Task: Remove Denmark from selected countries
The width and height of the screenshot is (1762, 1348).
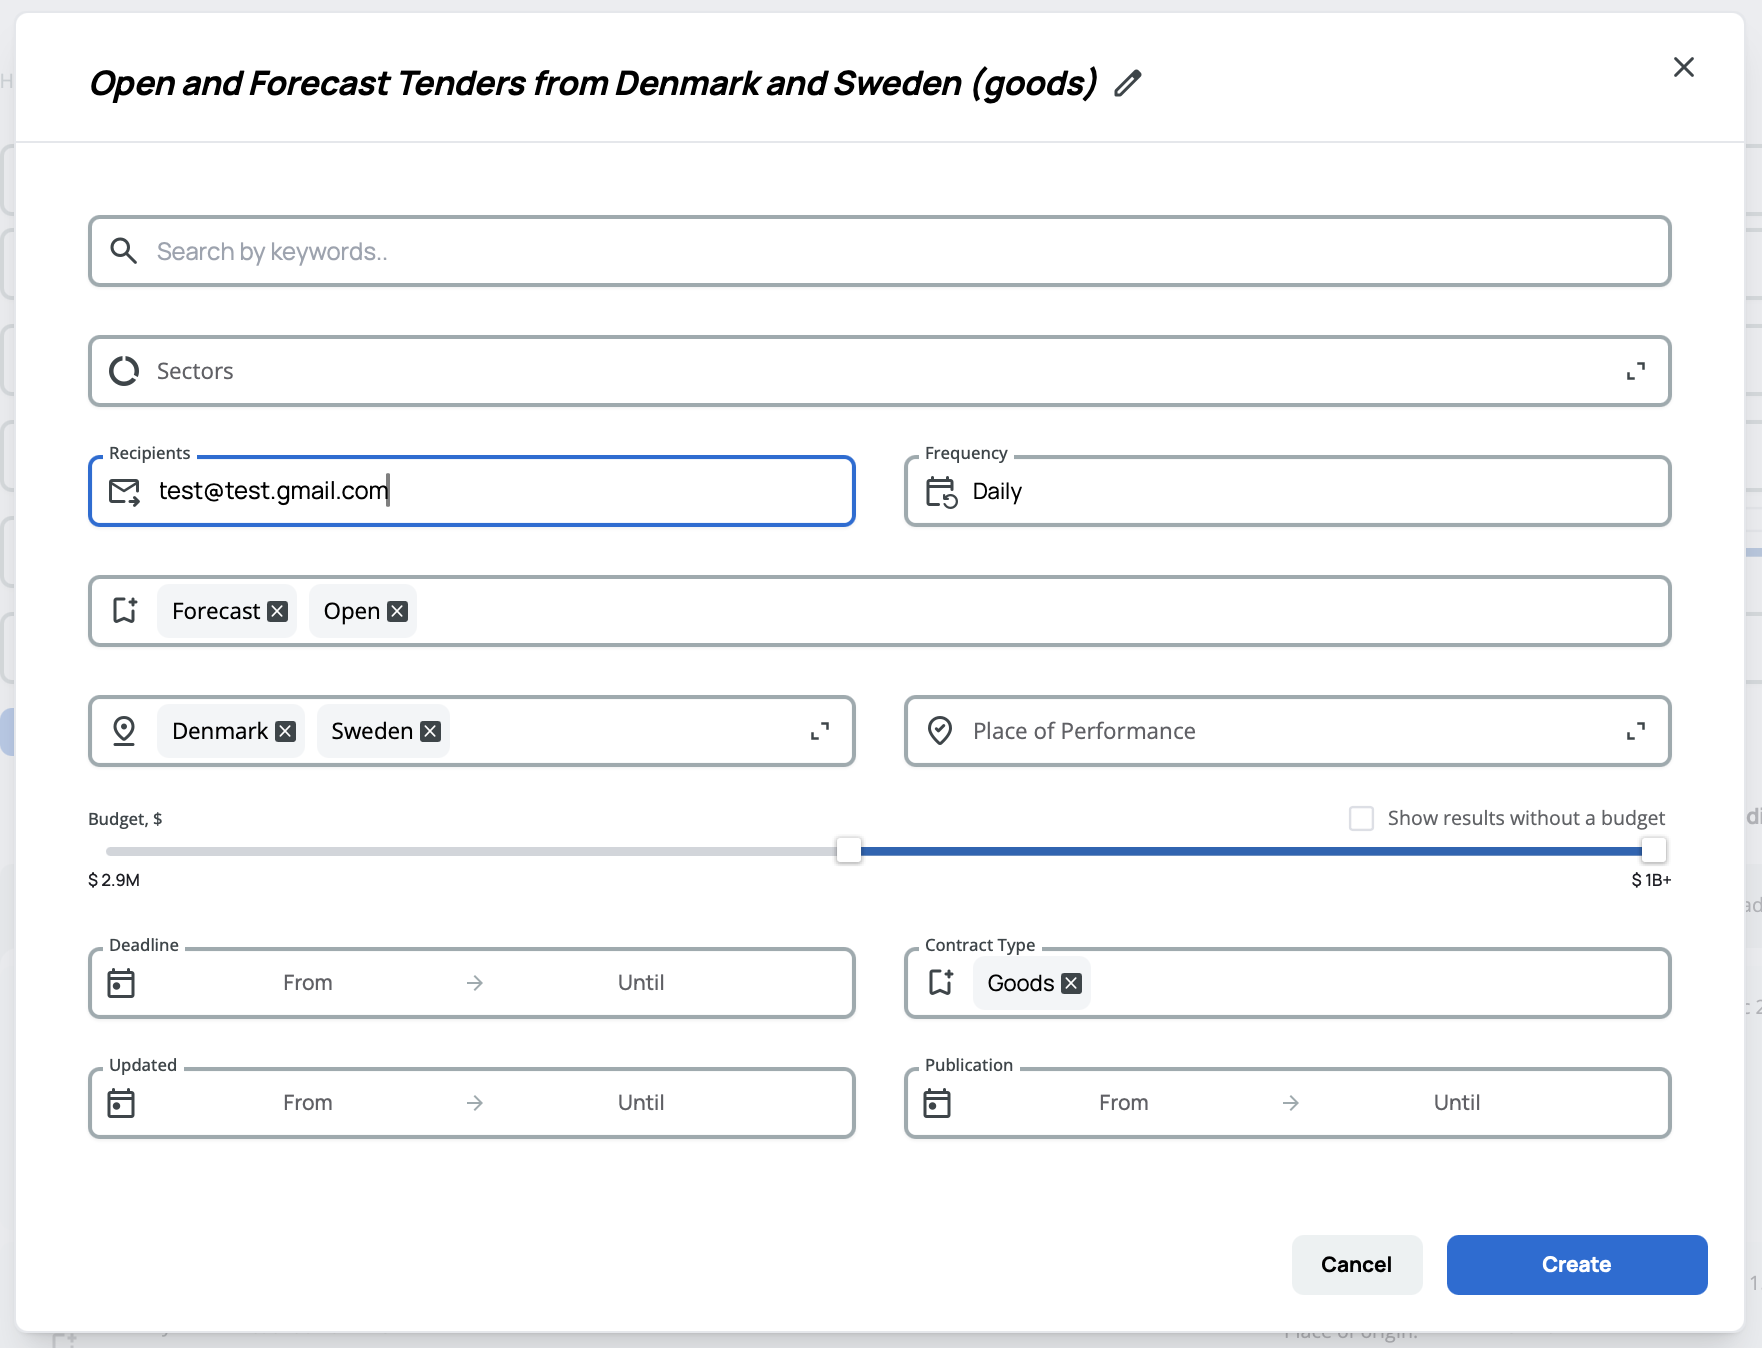Action: [x=285, y=731]
